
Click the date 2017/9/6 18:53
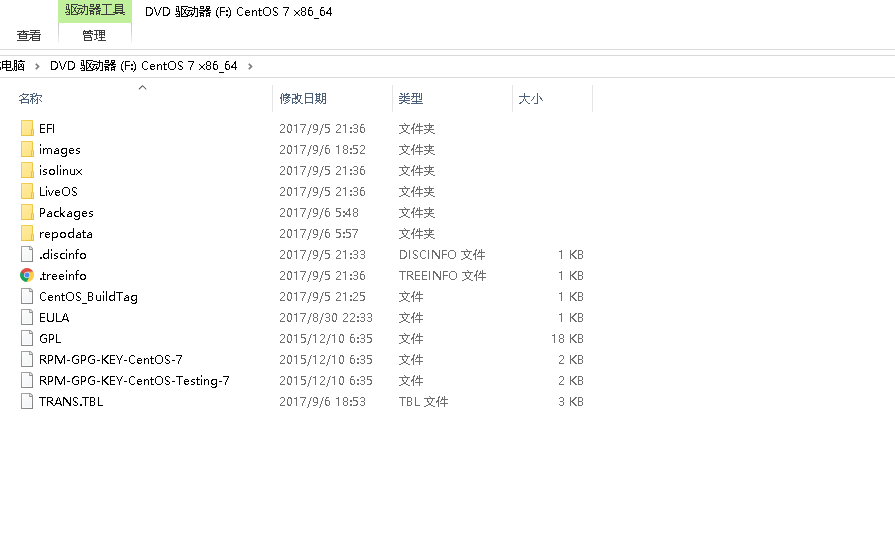click(322, 402)
